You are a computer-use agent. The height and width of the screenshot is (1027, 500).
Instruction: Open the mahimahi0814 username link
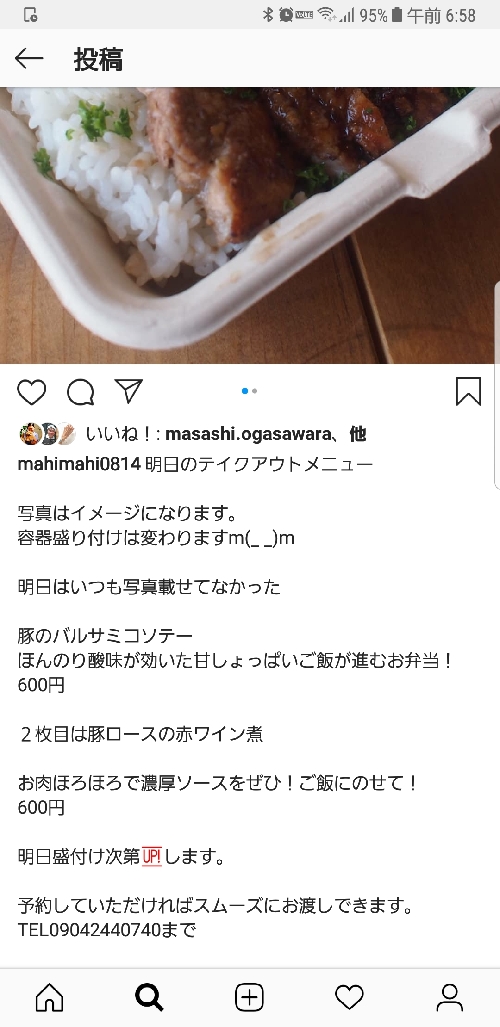[x=79, y=464]
